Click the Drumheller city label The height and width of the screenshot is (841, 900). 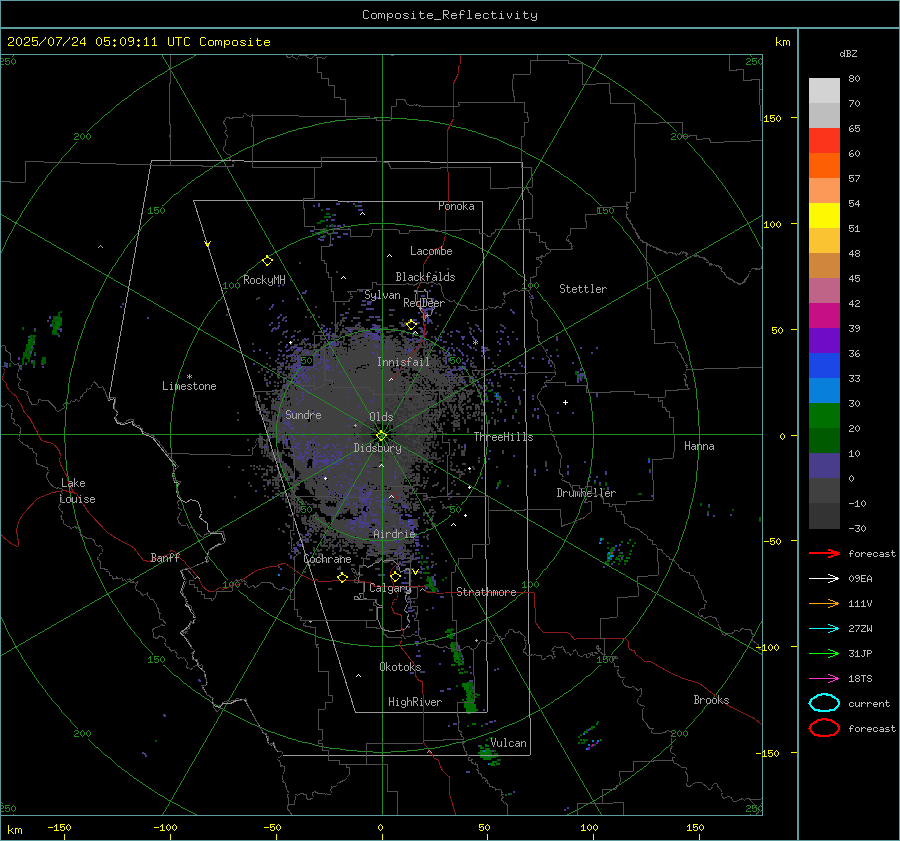(x=586, y=493)
